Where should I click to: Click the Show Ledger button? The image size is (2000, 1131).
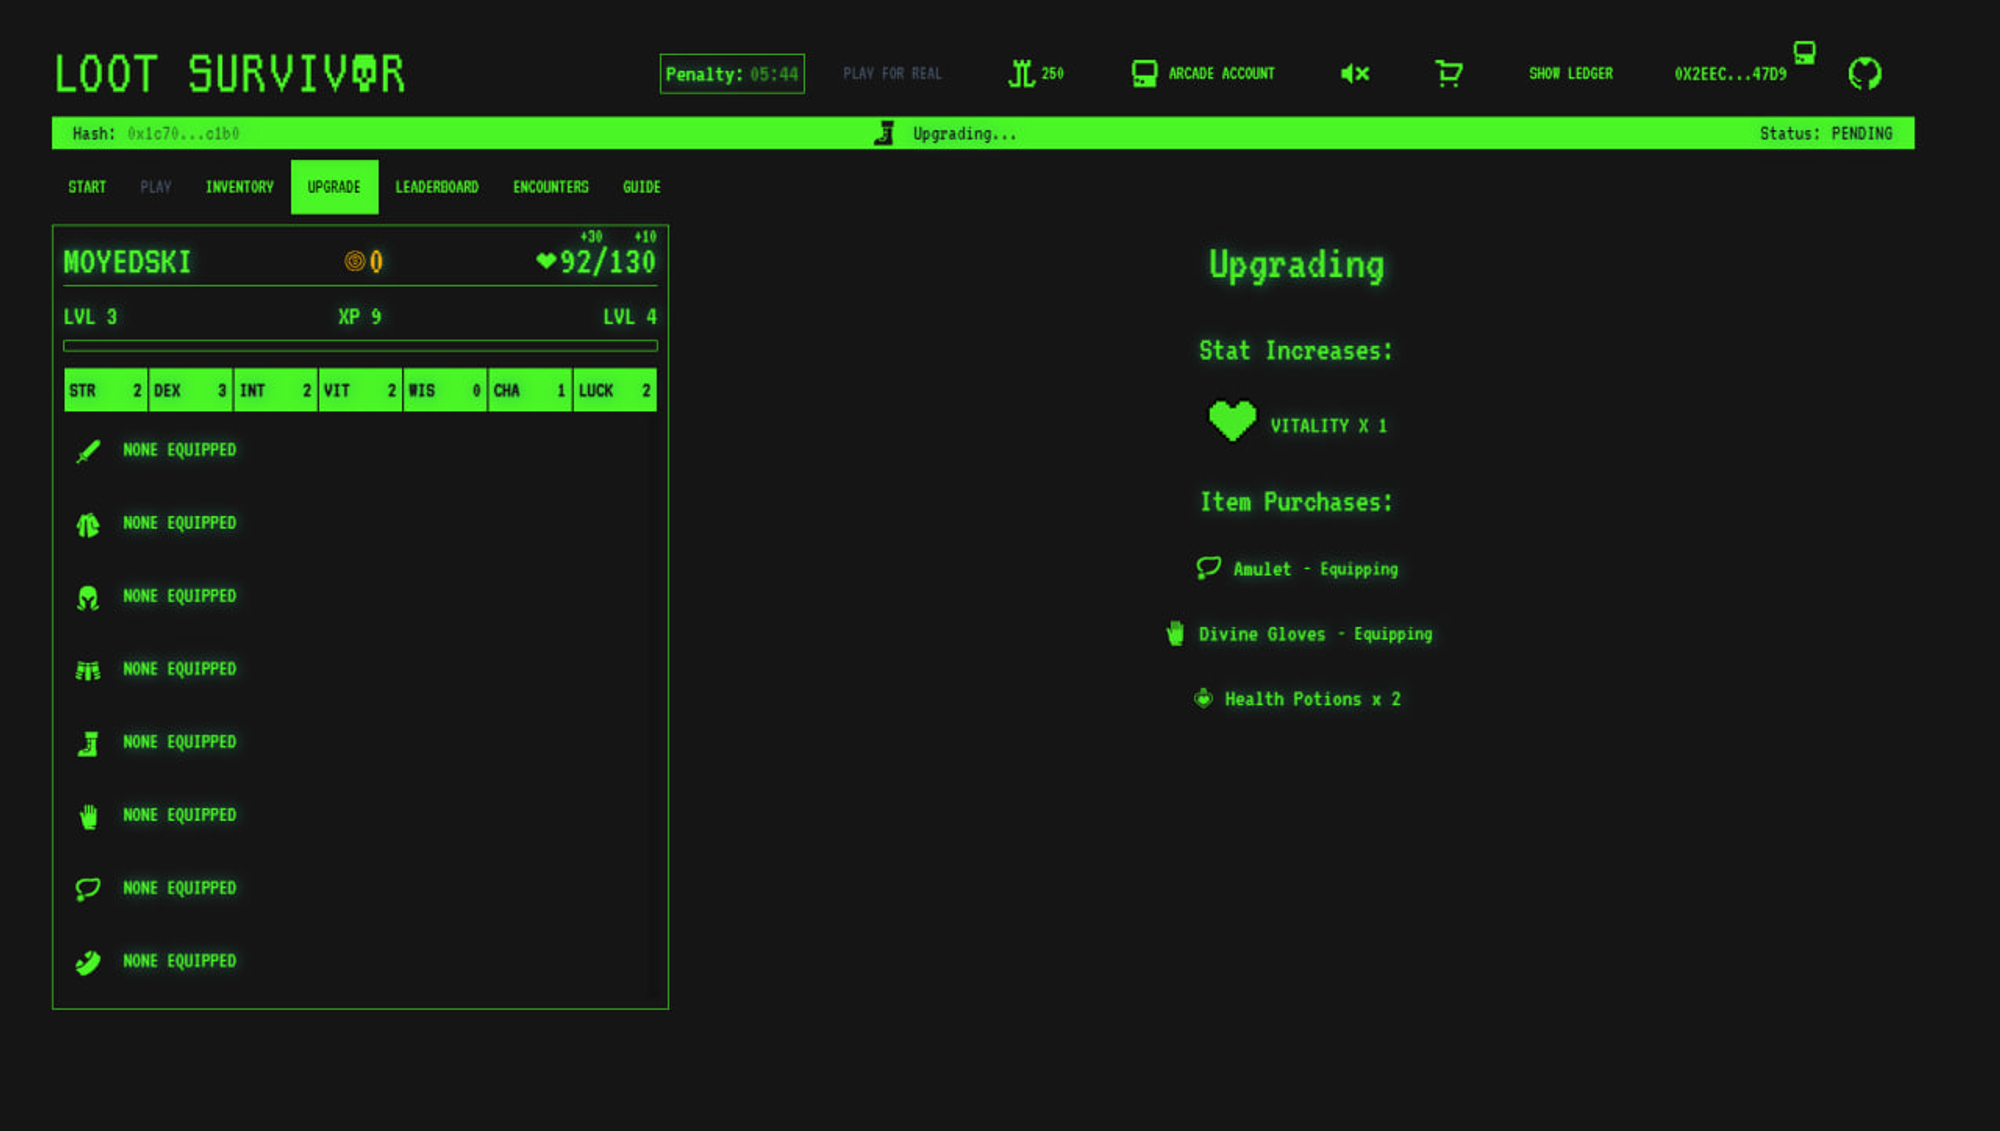pyautogui.click(x=1570, y=74)
